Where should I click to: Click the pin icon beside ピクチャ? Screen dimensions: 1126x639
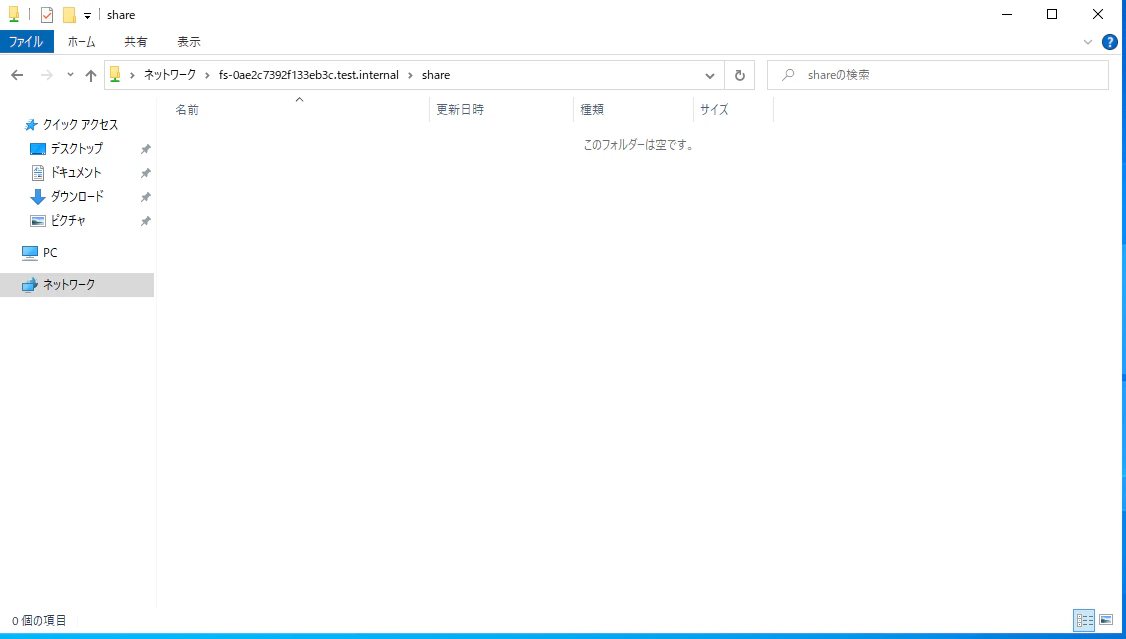[145, 221]
